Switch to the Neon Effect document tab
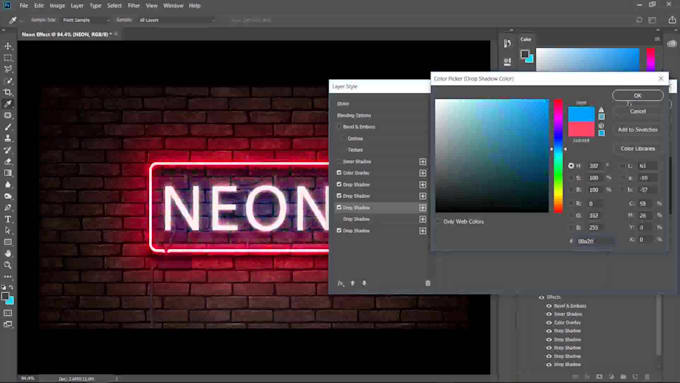 coord(66,34)
